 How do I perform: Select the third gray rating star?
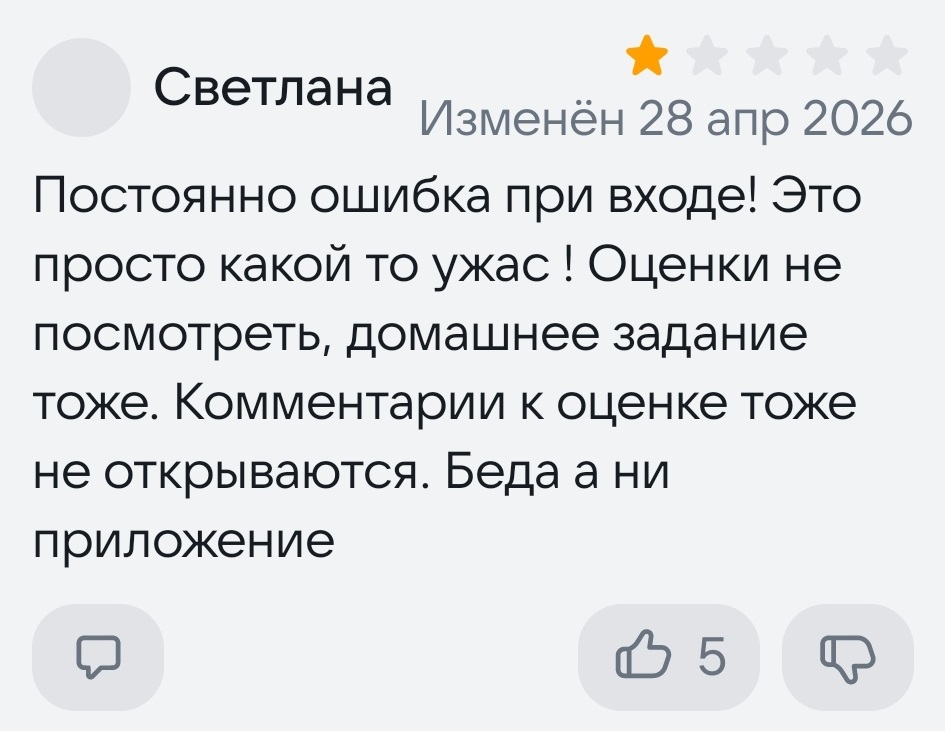click(x=767, y=55)
